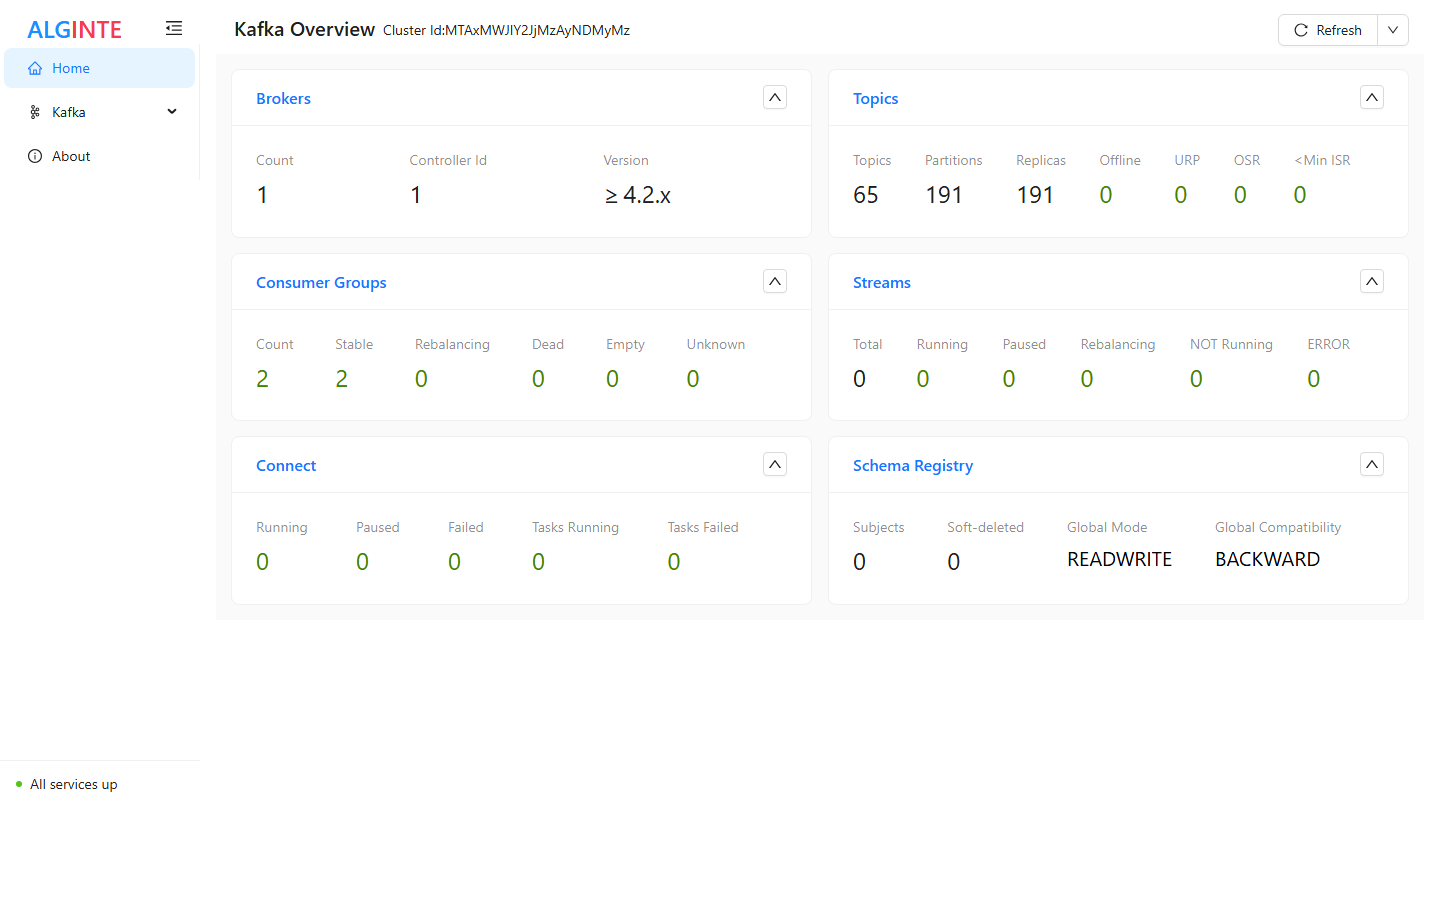Collapse the Streams card

[x=1372, y=281]
